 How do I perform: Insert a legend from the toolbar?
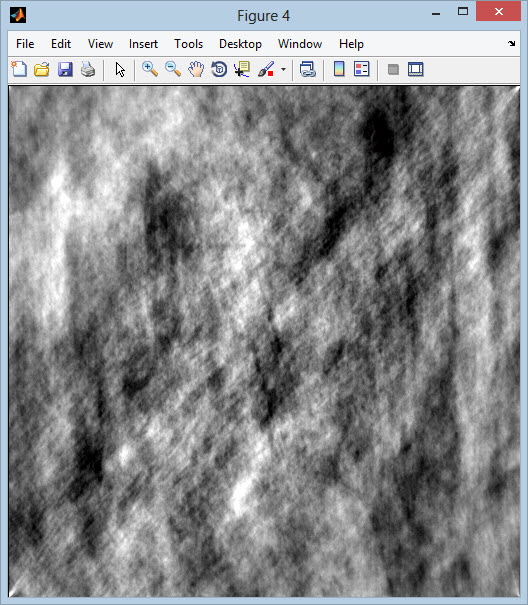coord(362,70)
